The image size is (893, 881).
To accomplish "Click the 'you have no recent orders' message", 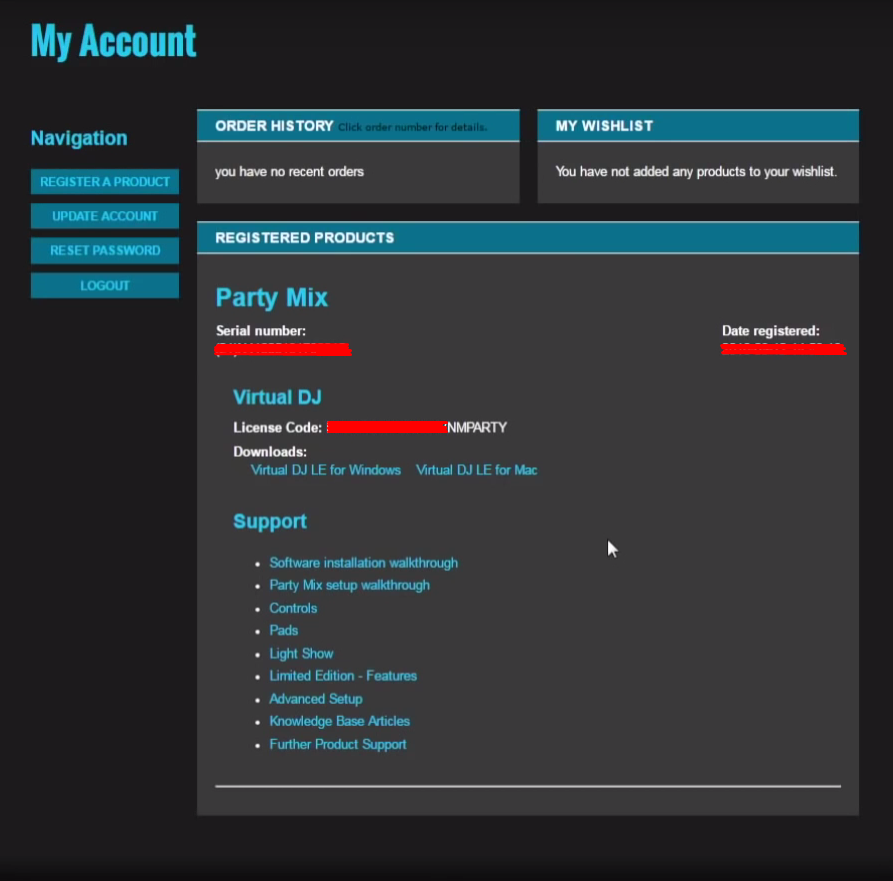I will pos(289,171).
